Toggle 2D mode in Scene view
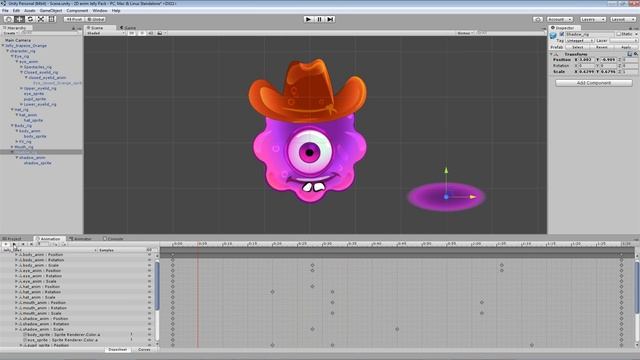This screenshot has height=360, width=640. pos(132,33)
